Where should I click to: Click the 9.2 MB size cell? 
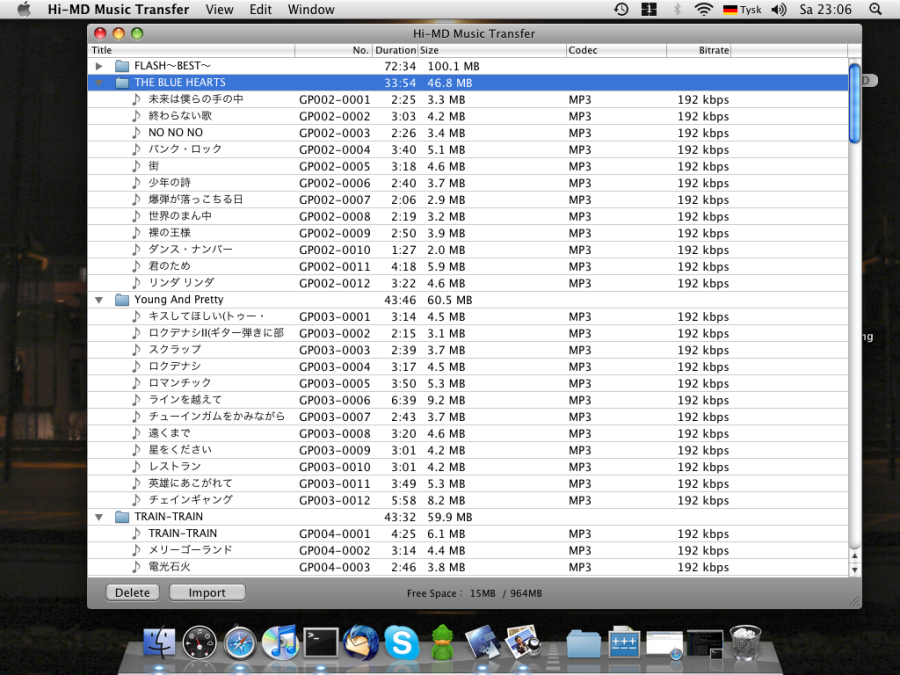click(446, 400)
